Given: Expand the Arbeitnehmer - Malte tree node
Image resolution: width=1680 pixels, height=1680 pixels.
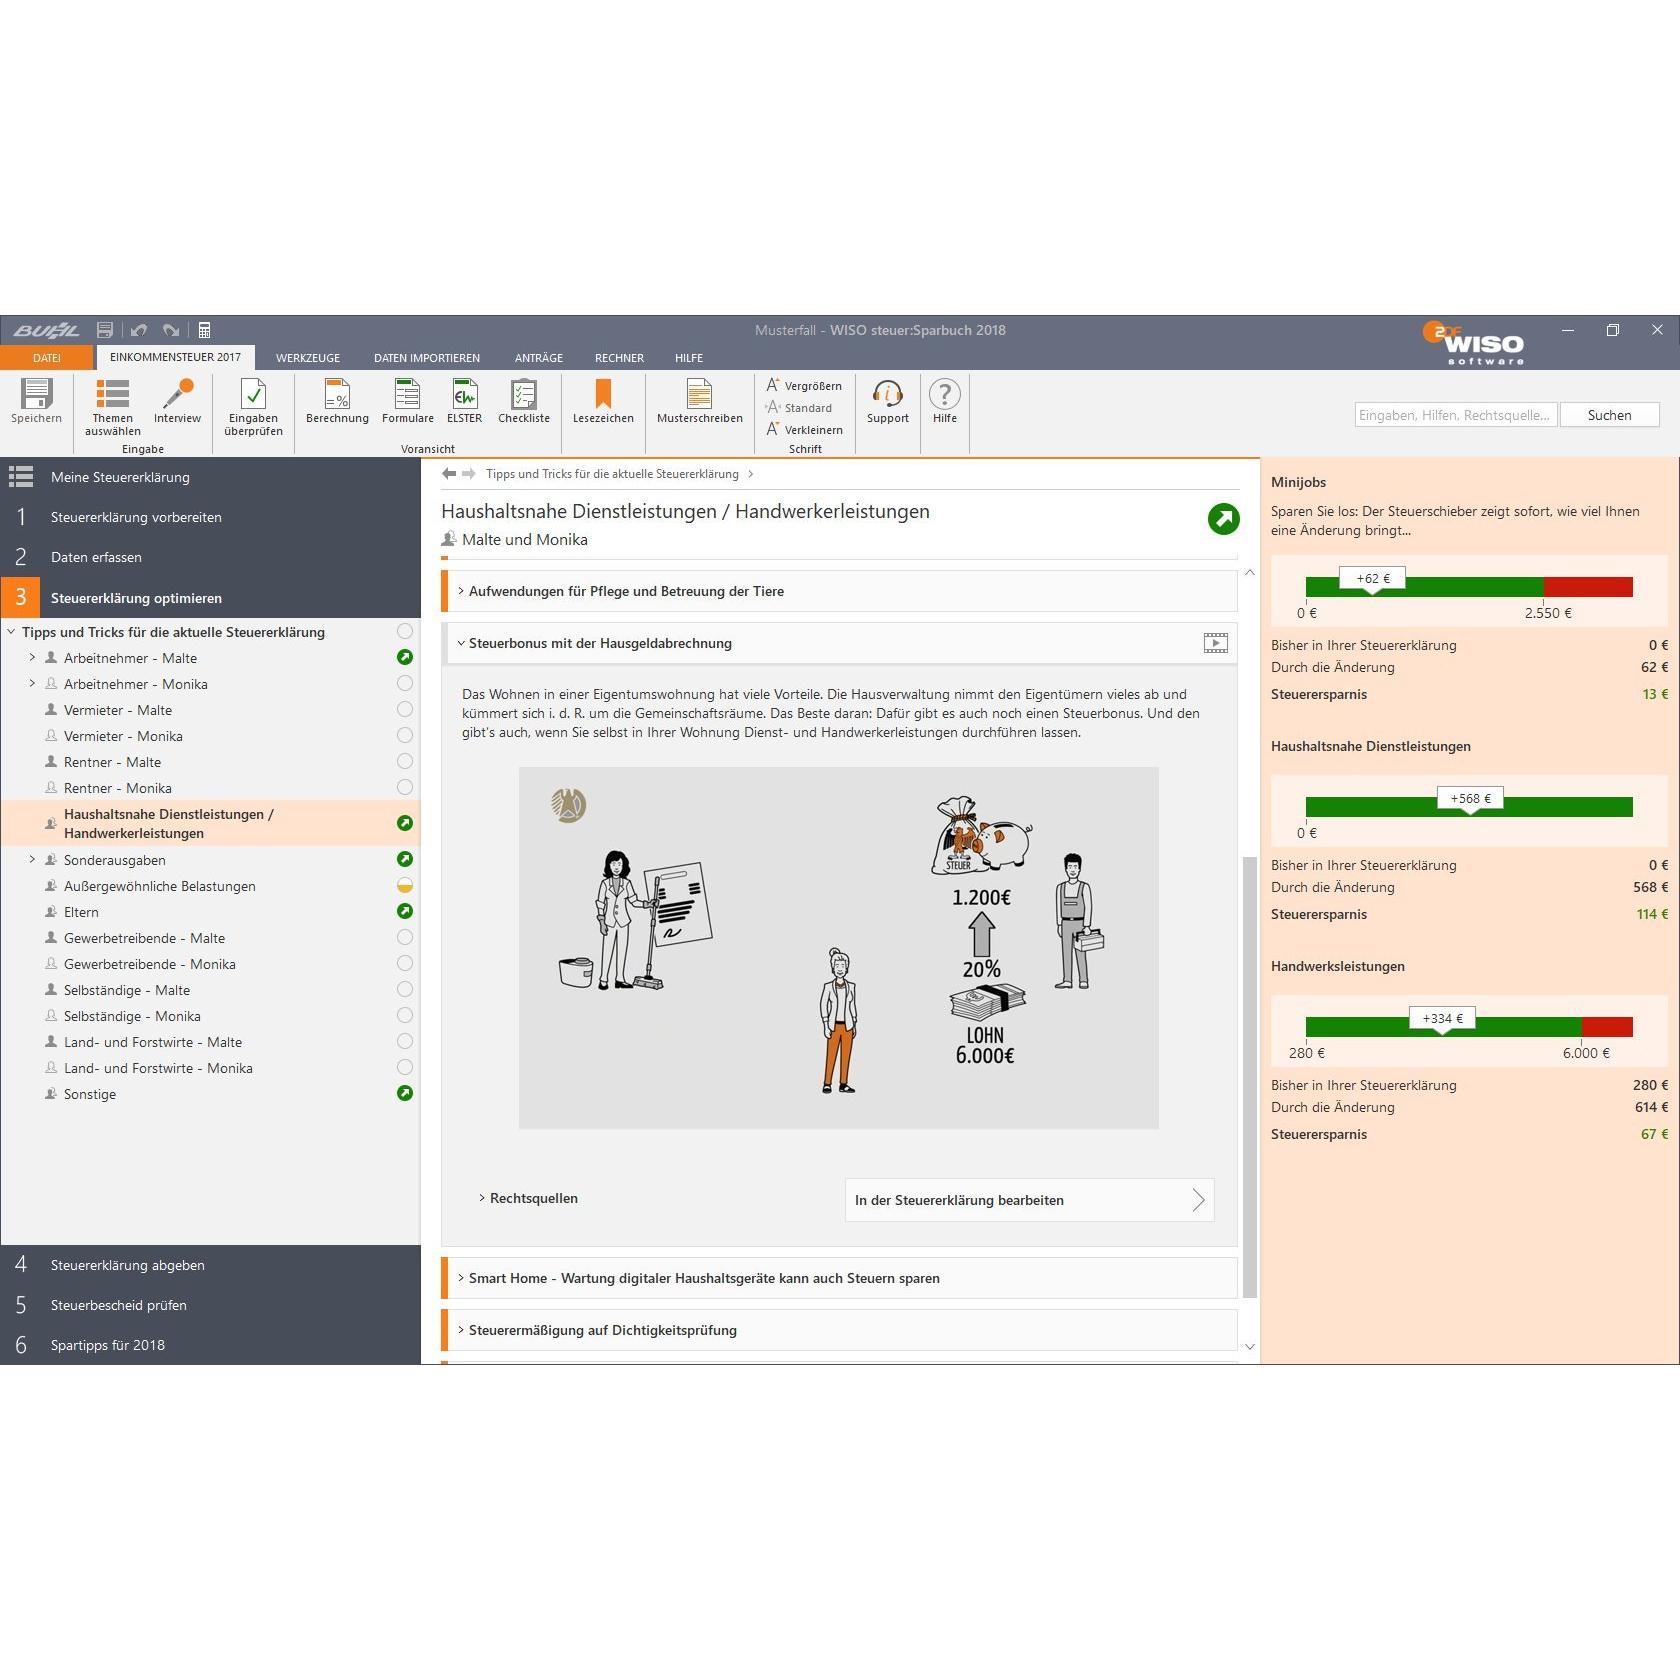Looking at the screenshot, I should 32,657.
